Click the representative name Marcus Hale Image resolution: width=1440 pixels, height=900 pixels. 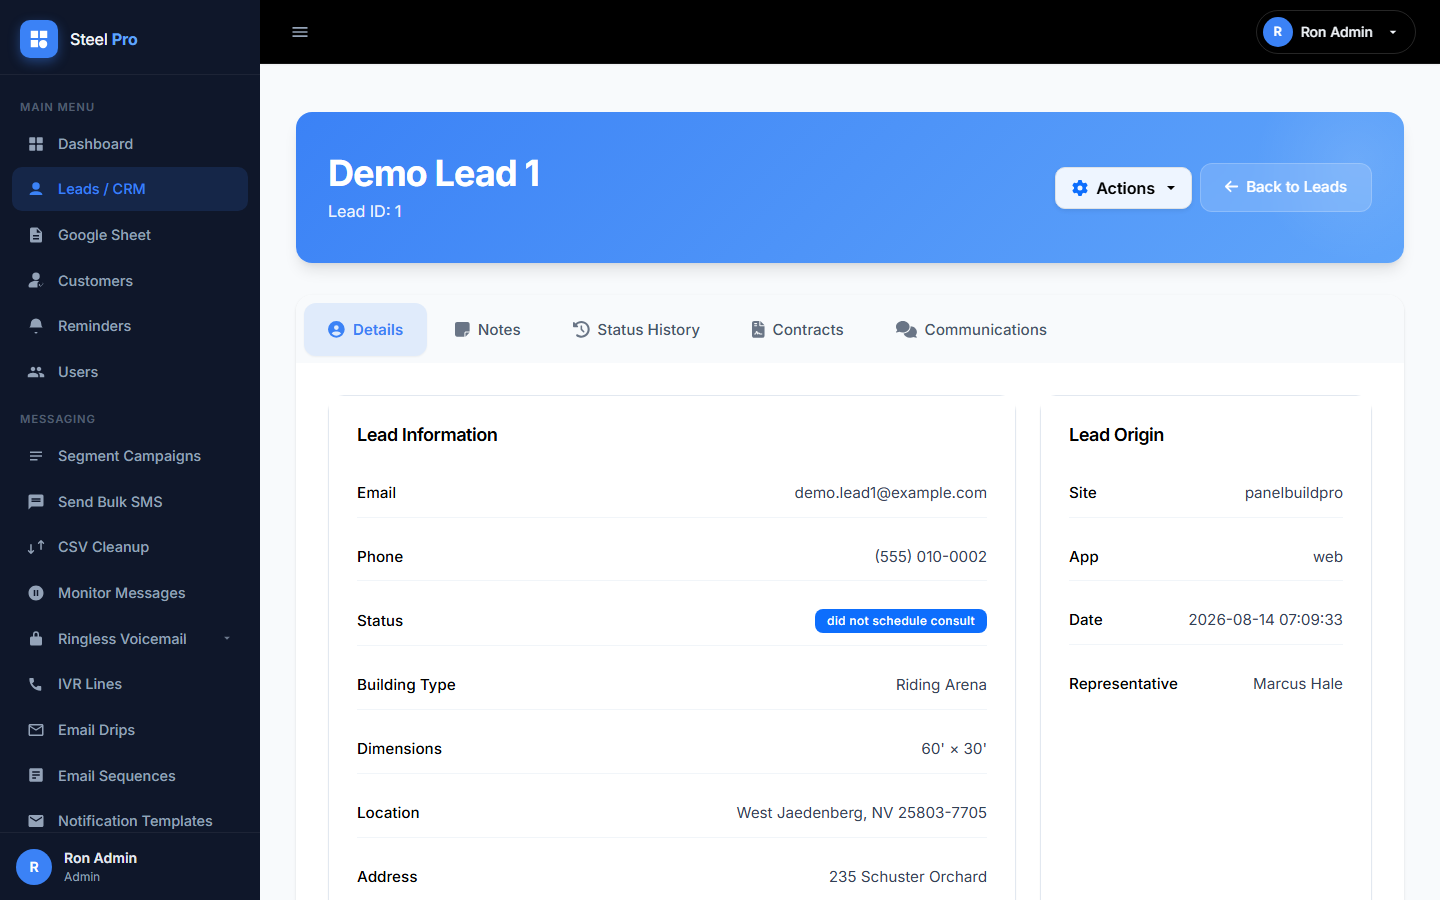coord(1297,684)
